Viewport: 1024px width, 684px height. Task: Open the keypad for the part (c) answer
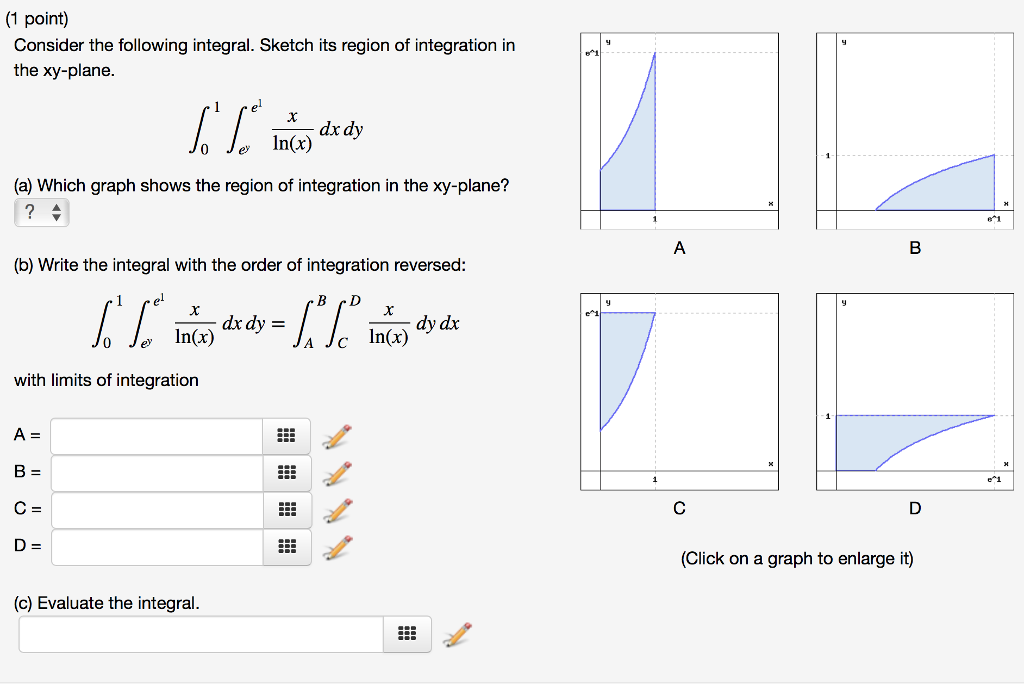tap(406, 633)
